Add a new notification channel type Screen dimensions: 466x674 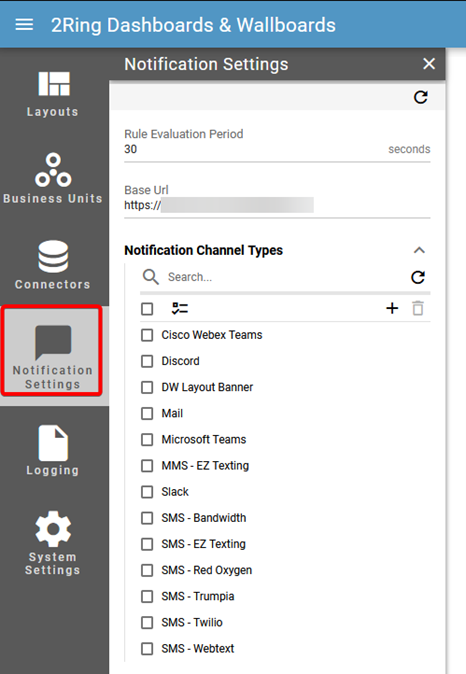pos(392,308)
